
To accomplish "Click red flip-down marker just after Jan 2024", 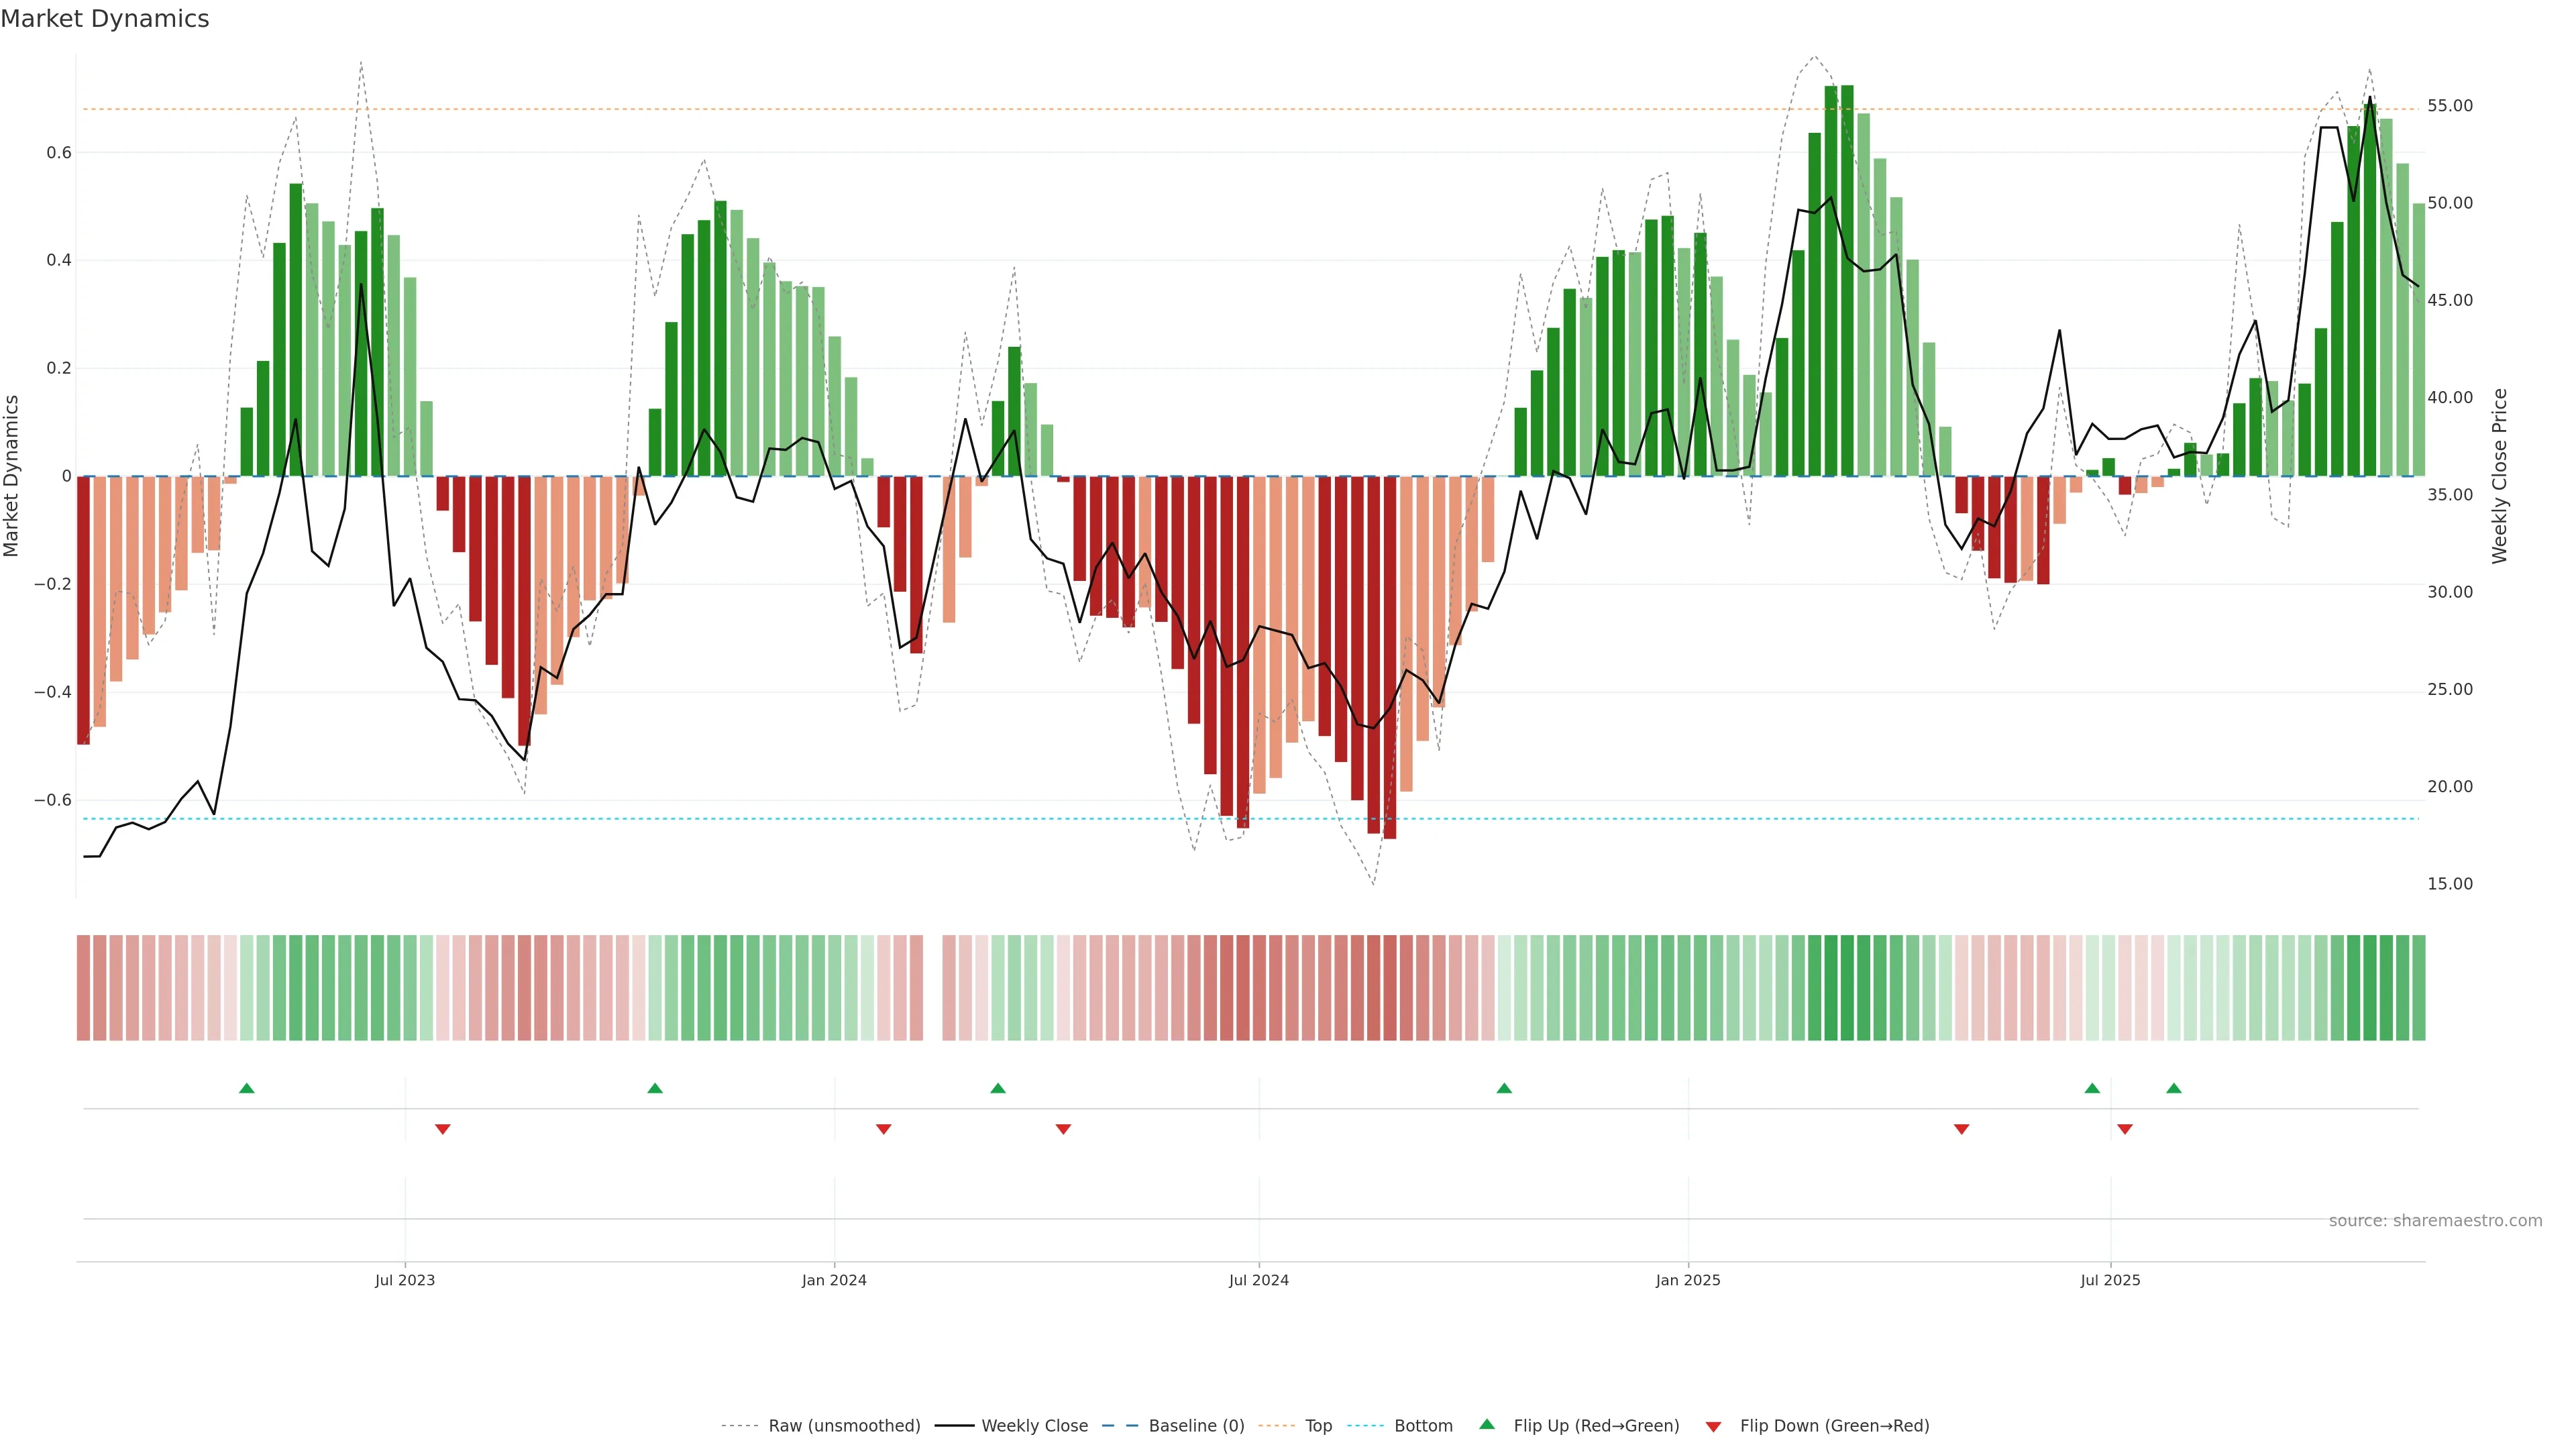I will [x=883, y=1129].
